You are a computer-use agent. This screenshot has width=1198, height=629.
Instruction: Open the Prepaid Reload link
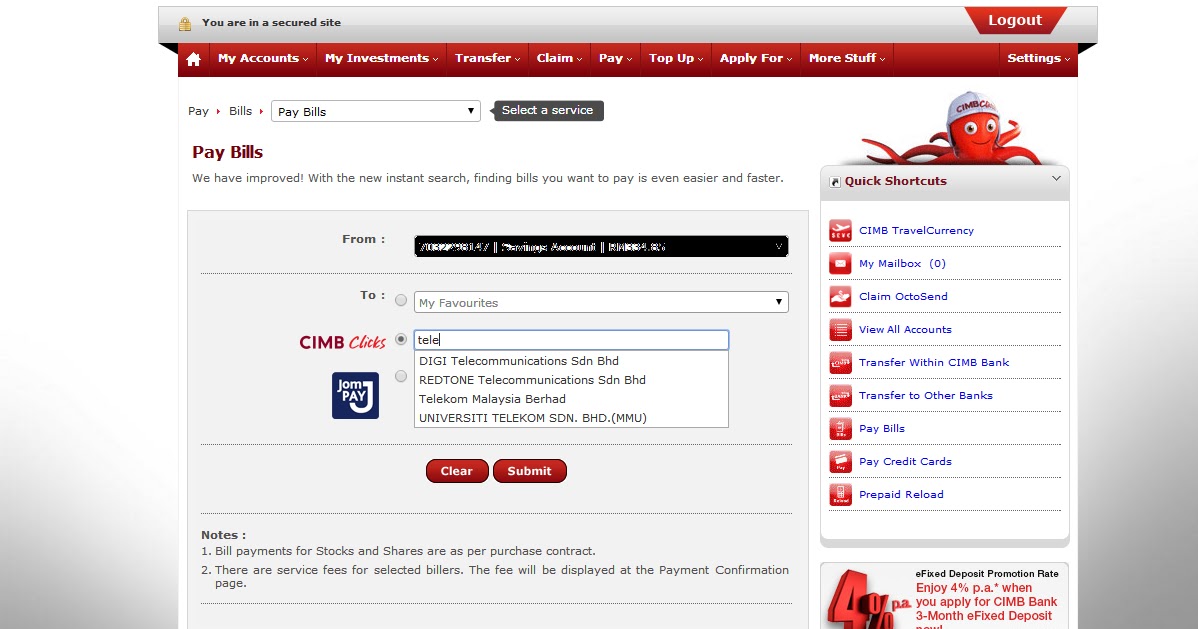[x=901, y=494]
